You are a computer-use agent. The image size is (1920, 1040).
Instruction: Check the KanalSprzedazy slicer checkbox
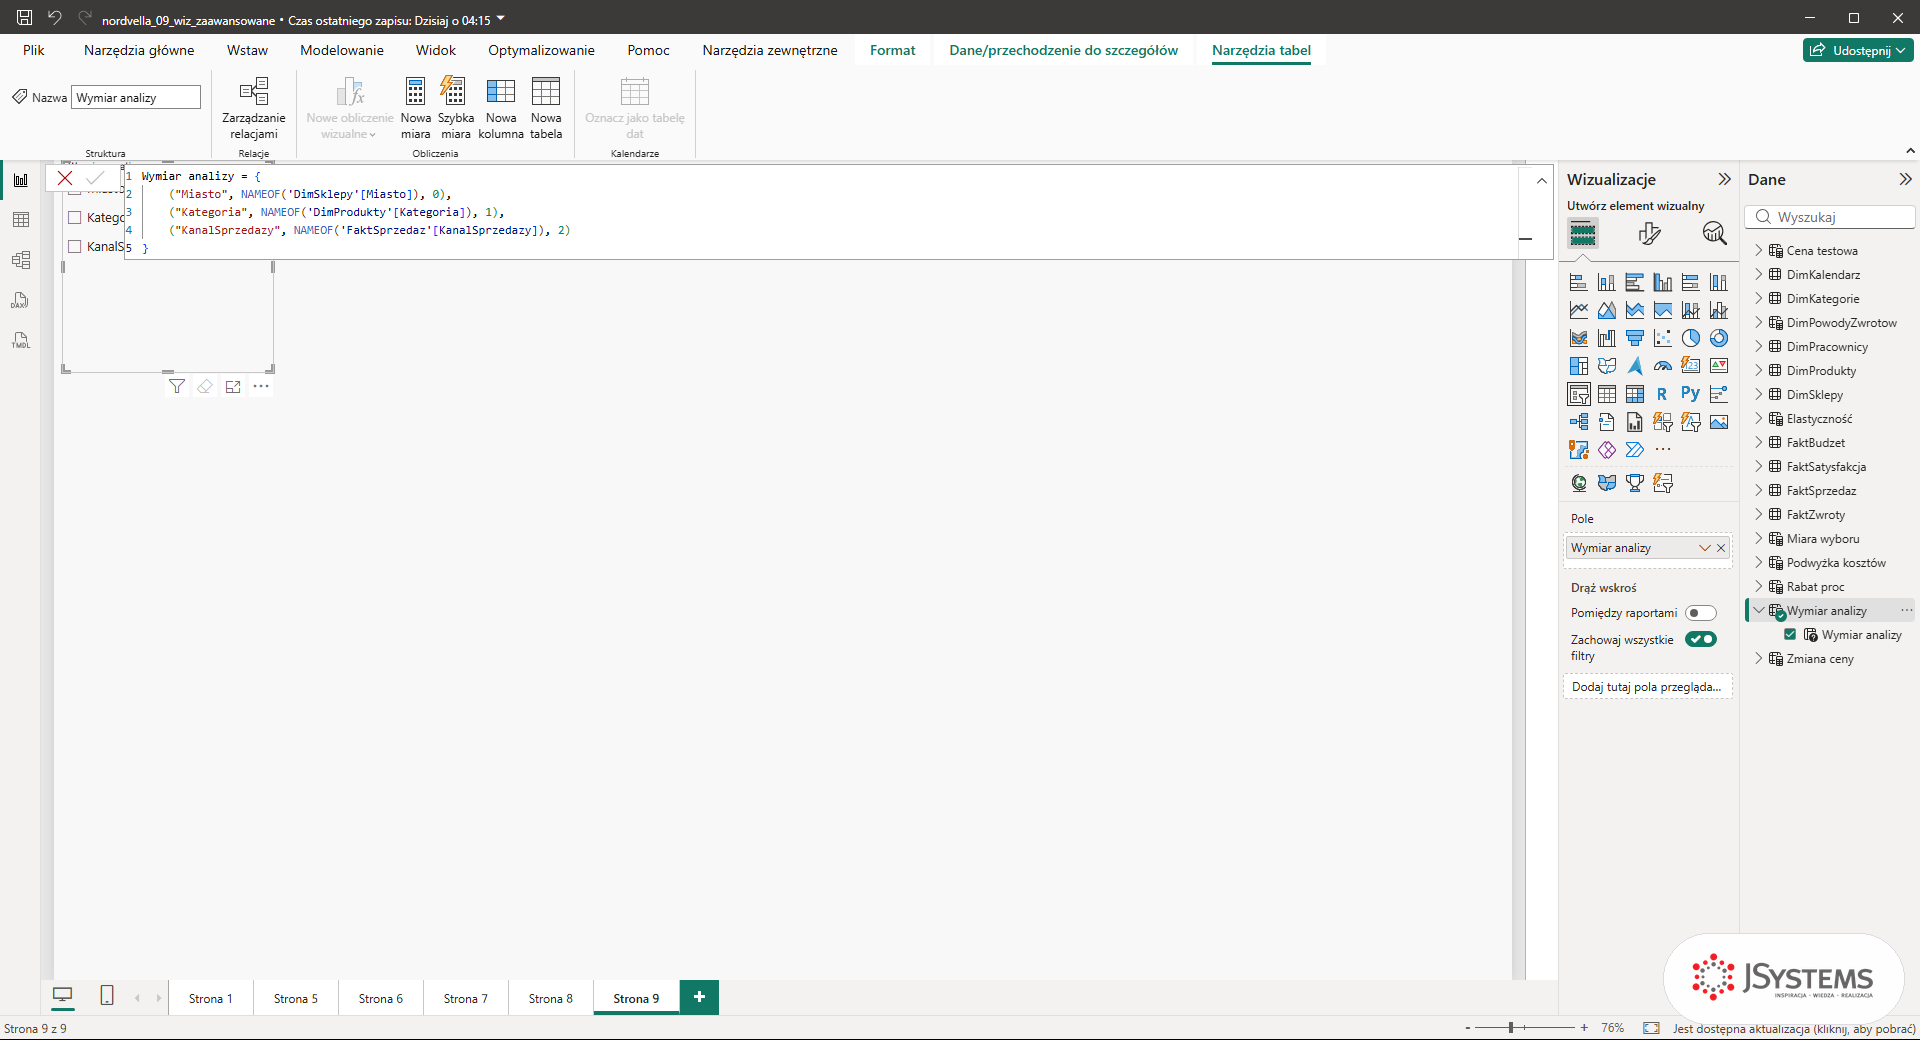click(x=74, y=246)
